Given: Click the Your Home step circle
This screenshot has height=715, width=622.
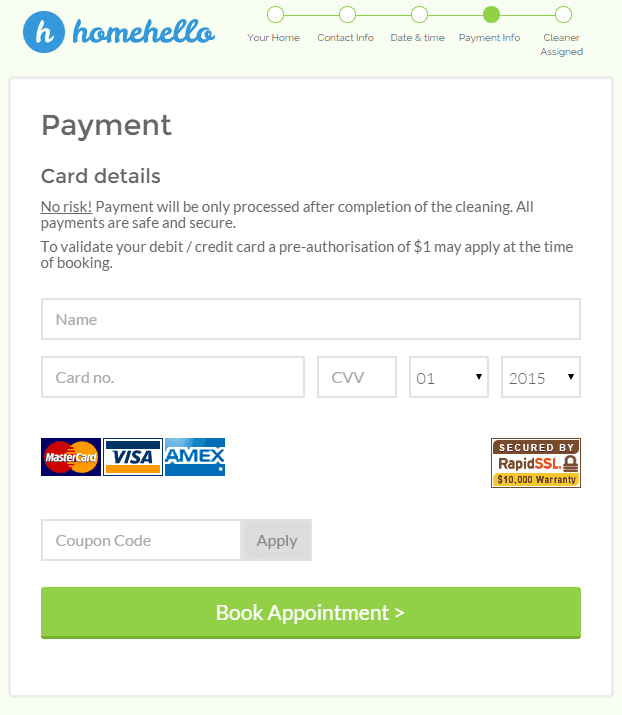Looking at the screenshot, I should pyautogui.click(x=276, y=14).
